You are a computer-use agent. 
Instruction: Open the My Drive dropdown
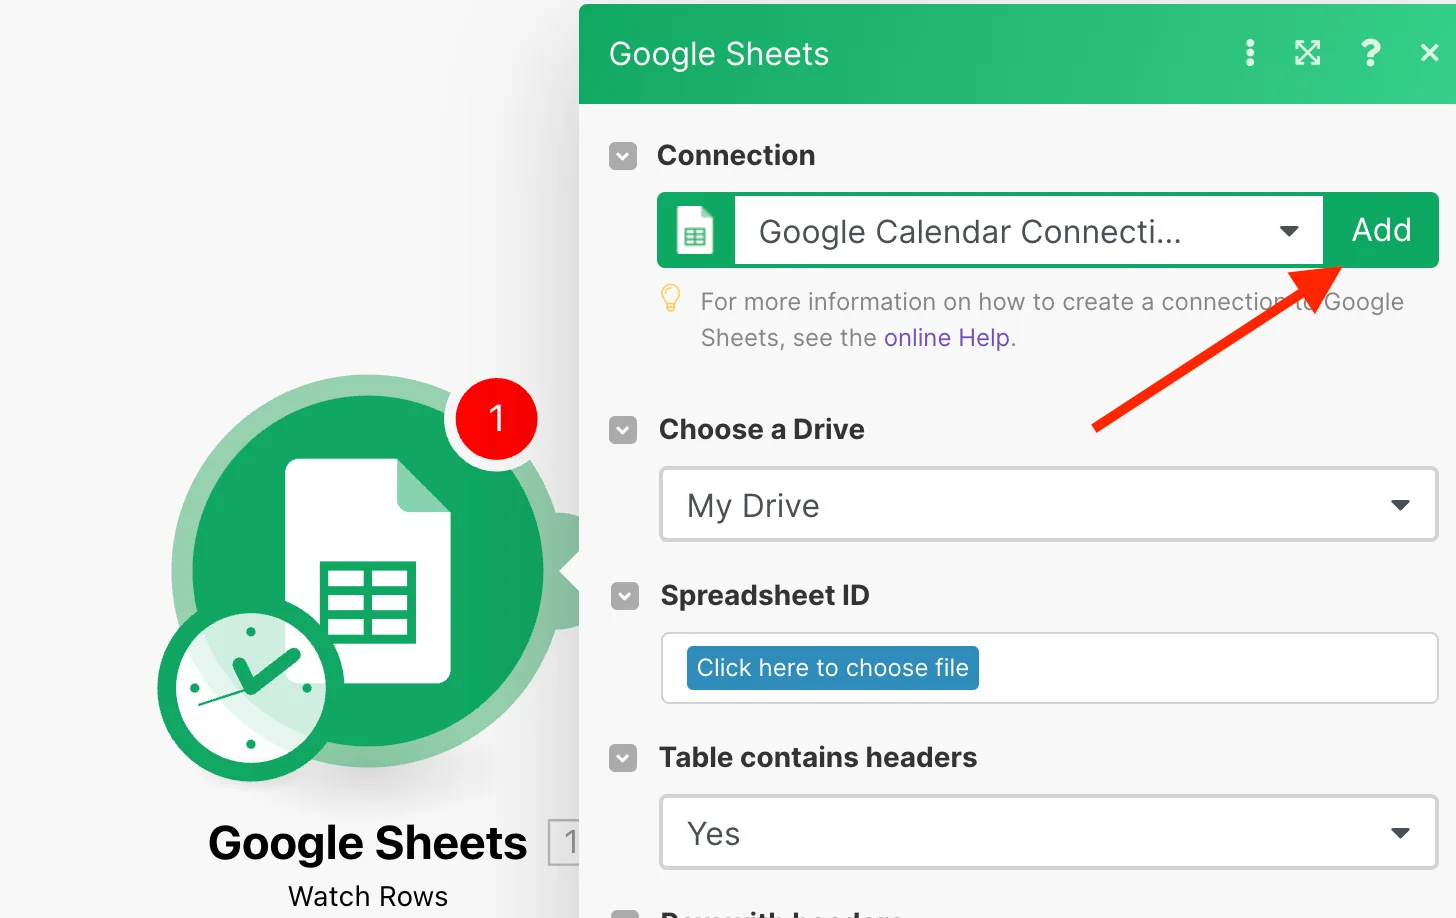(x=1048, y=505)
